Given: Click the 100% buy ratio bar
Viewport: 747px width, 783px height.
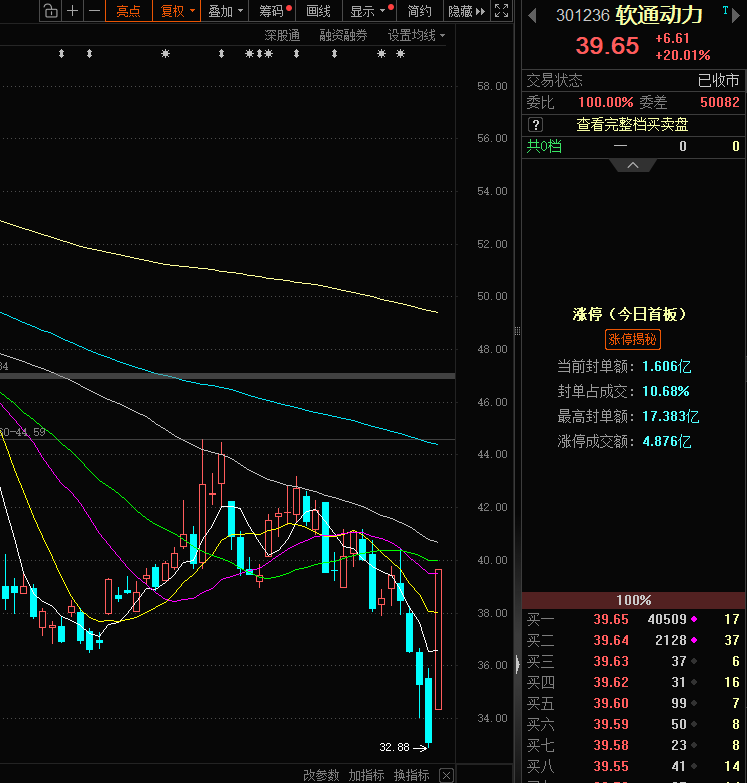Looking at the screenshot, I should (x=633, y=600).
